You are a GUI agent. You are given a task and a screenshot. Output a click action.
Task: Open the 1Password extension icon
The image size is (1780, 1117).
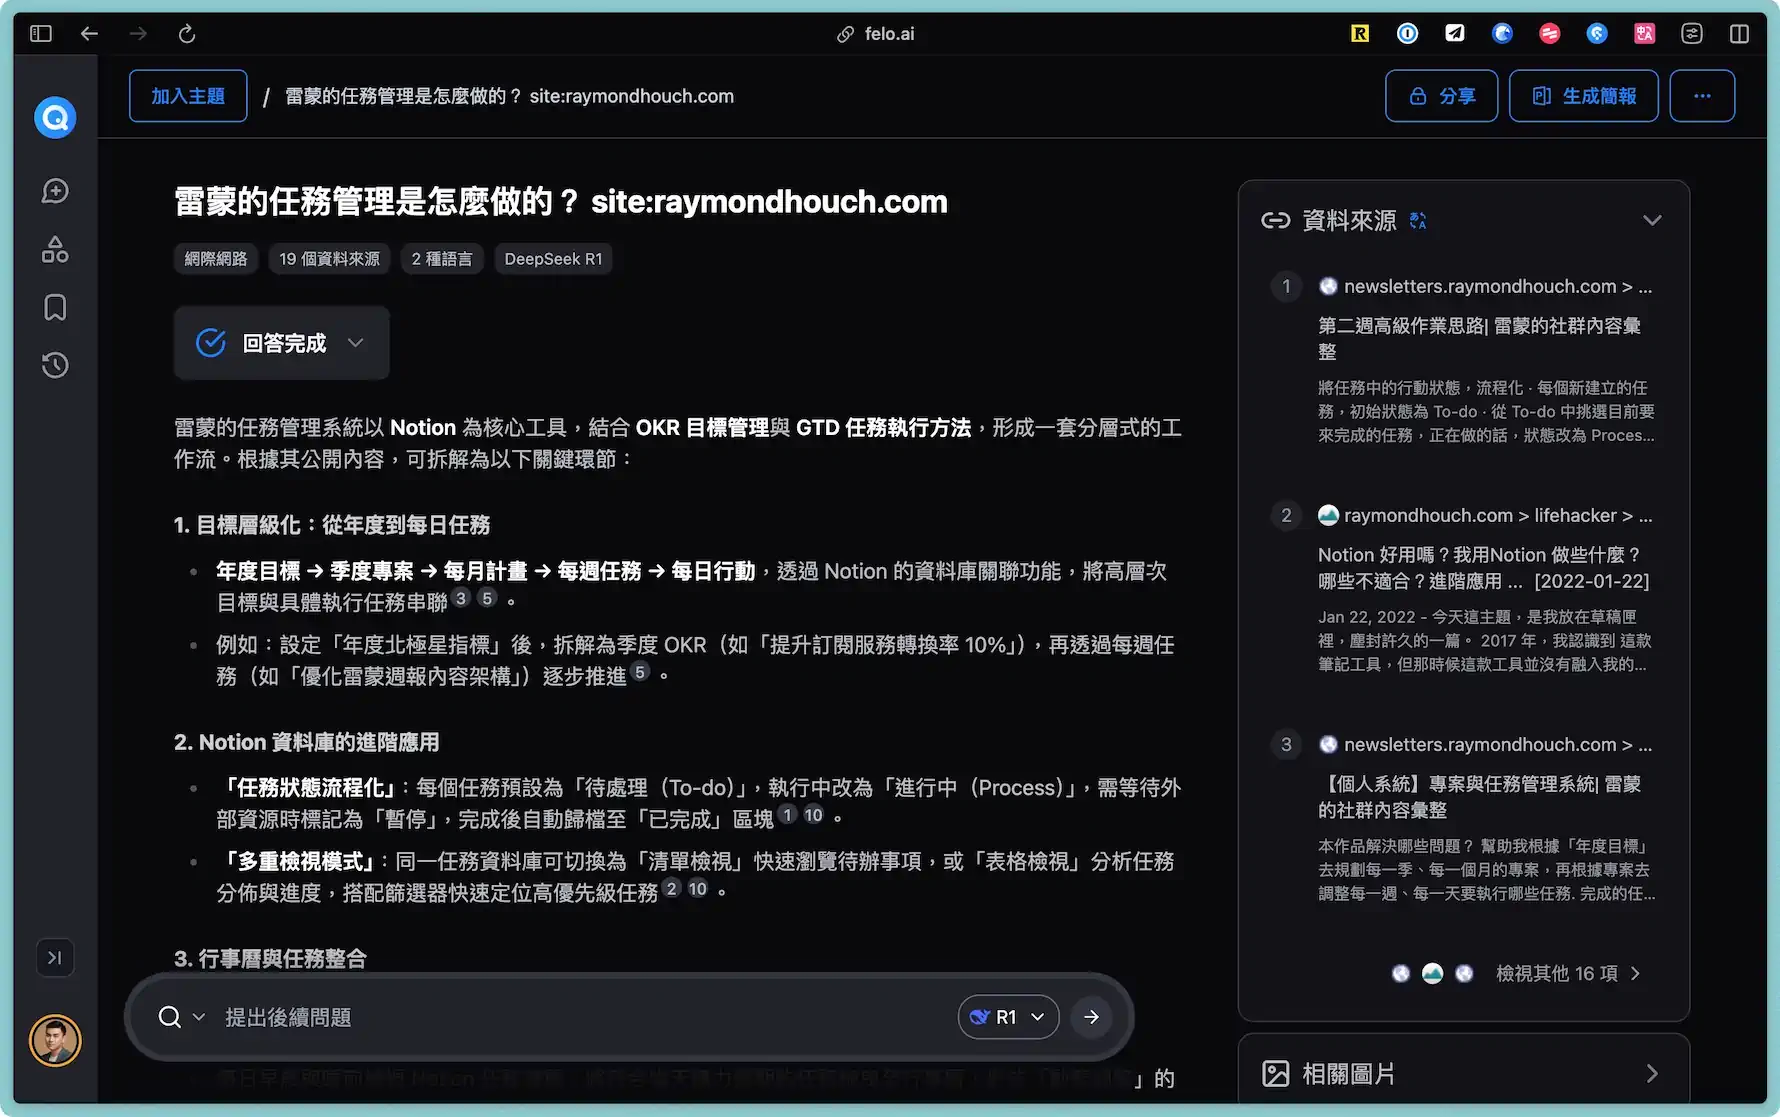point(1407,34)
